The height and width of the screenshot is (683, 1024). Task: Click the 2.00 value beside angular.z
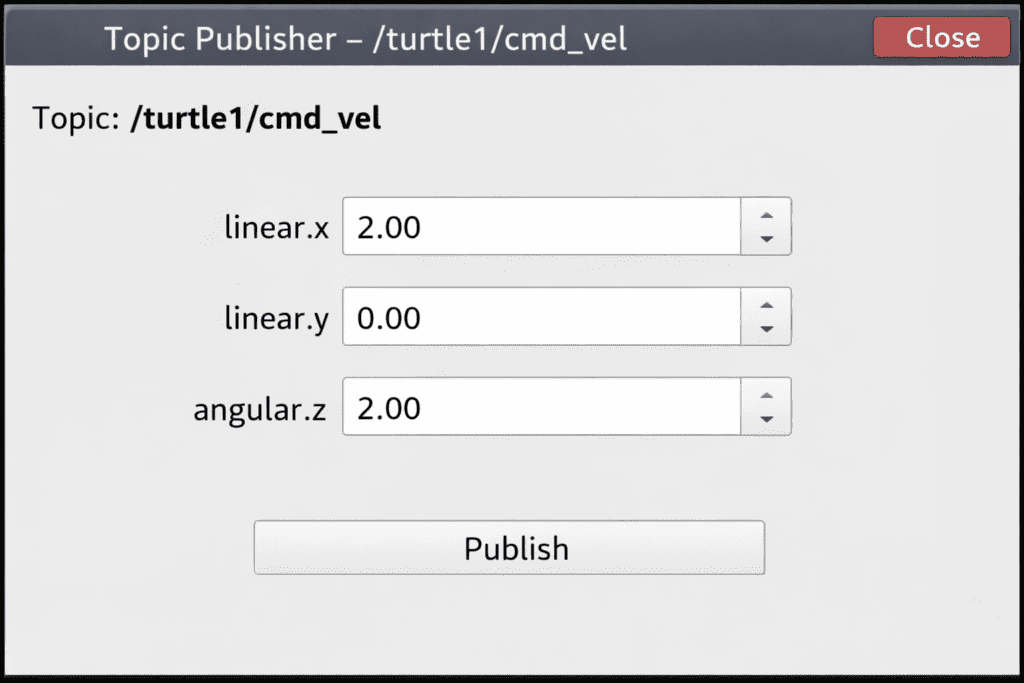[x=389, y=408]
